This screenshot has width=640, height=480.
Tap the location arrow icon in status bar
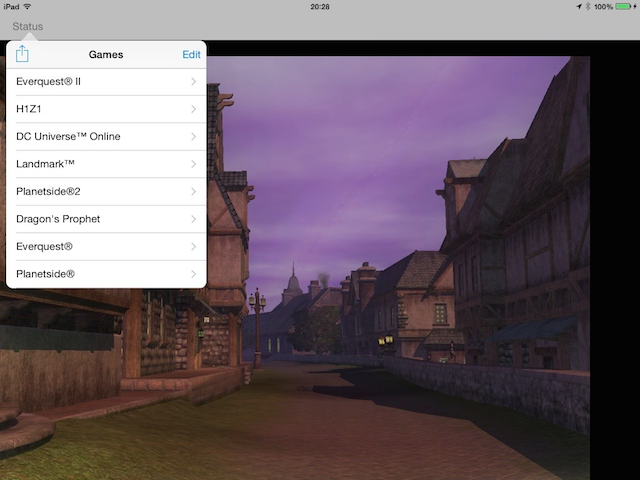[x=579, y=7]
